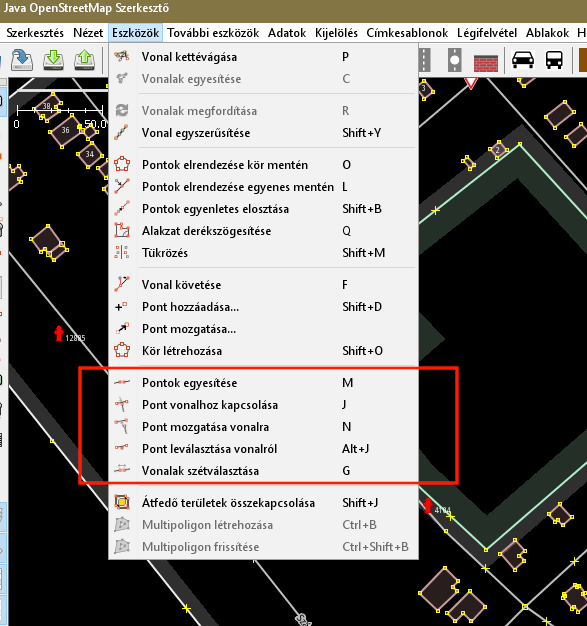Choose Alakzat derékszögesítése entry
This screenshot has height=626, width=587.
point(264,230)
